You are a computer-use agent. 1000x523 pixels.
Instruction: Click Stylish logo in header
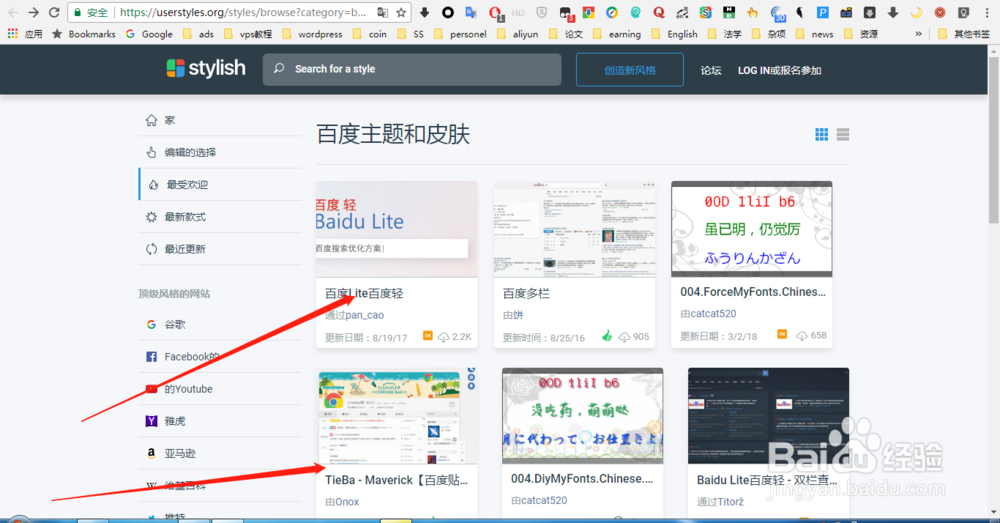click(x=205, y=68)
